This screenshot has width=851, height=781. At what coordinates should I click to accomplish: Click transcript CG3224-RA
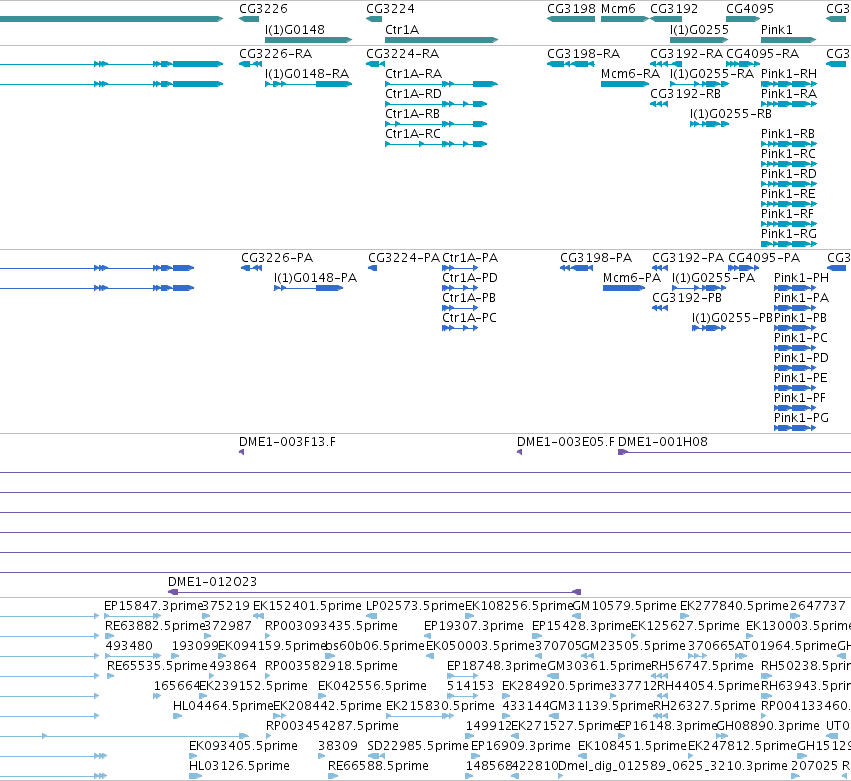pyautogui.click(x=403, y=54)
